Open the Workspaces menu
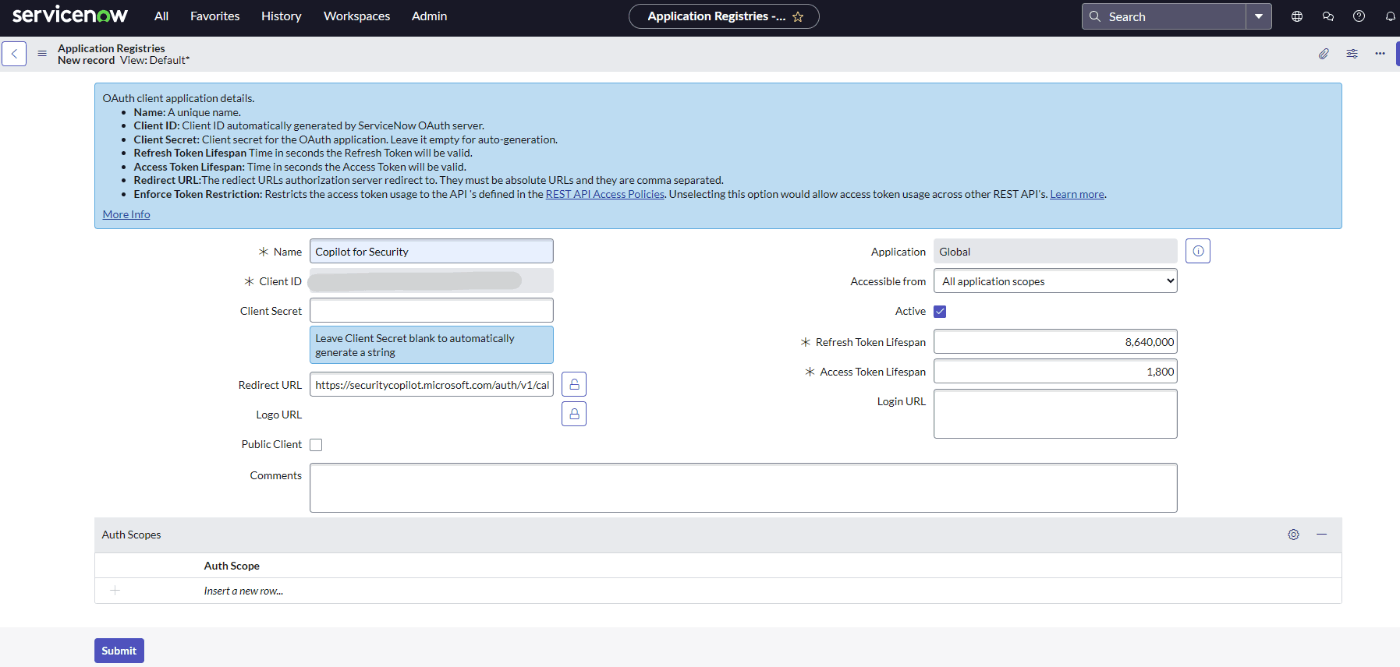This screenshot has height=667, width=1400. tap(357, 16)
